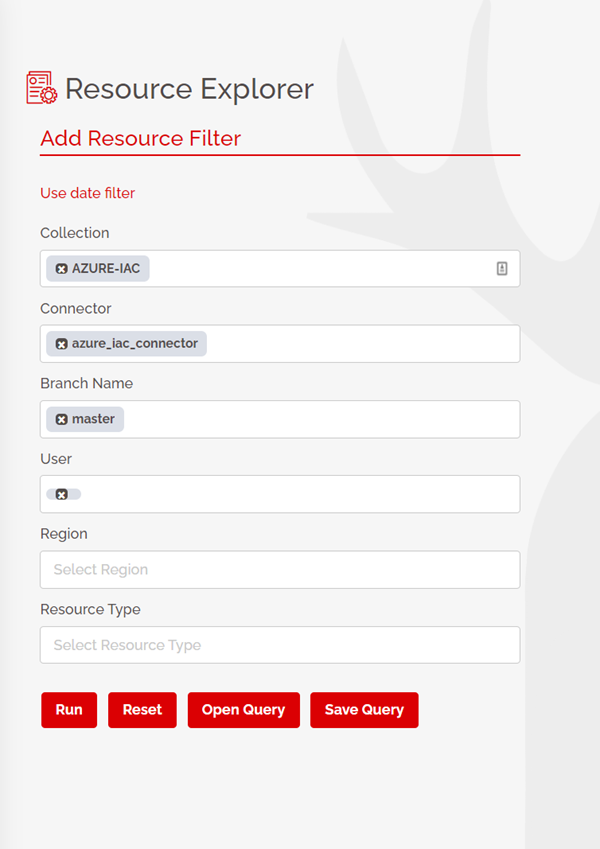
Task: Select the azure_iac_connector tag label text
Action: (134, 344)
